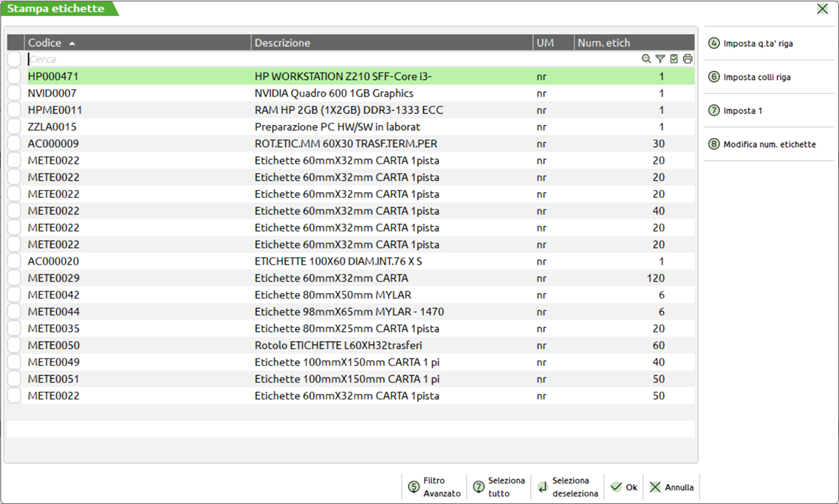This screenshot has height=504, width=839.
Task: Click Seleziona tutto button
Action: click(x=499, y=487)
